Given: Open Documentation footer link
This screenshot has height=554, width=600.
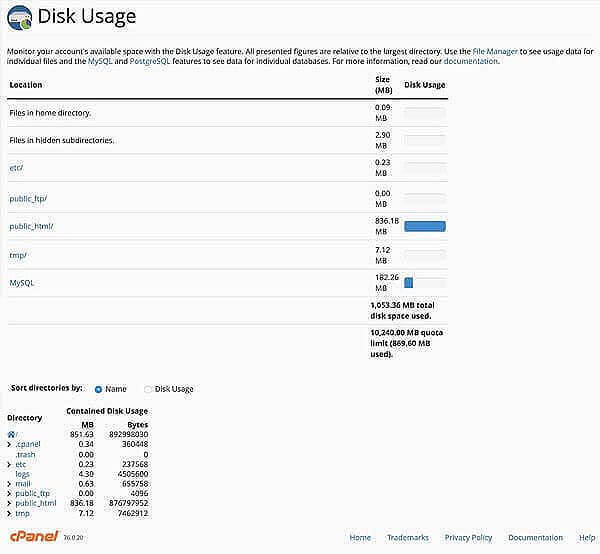Looking at the screenshot, I should [535, 538].
